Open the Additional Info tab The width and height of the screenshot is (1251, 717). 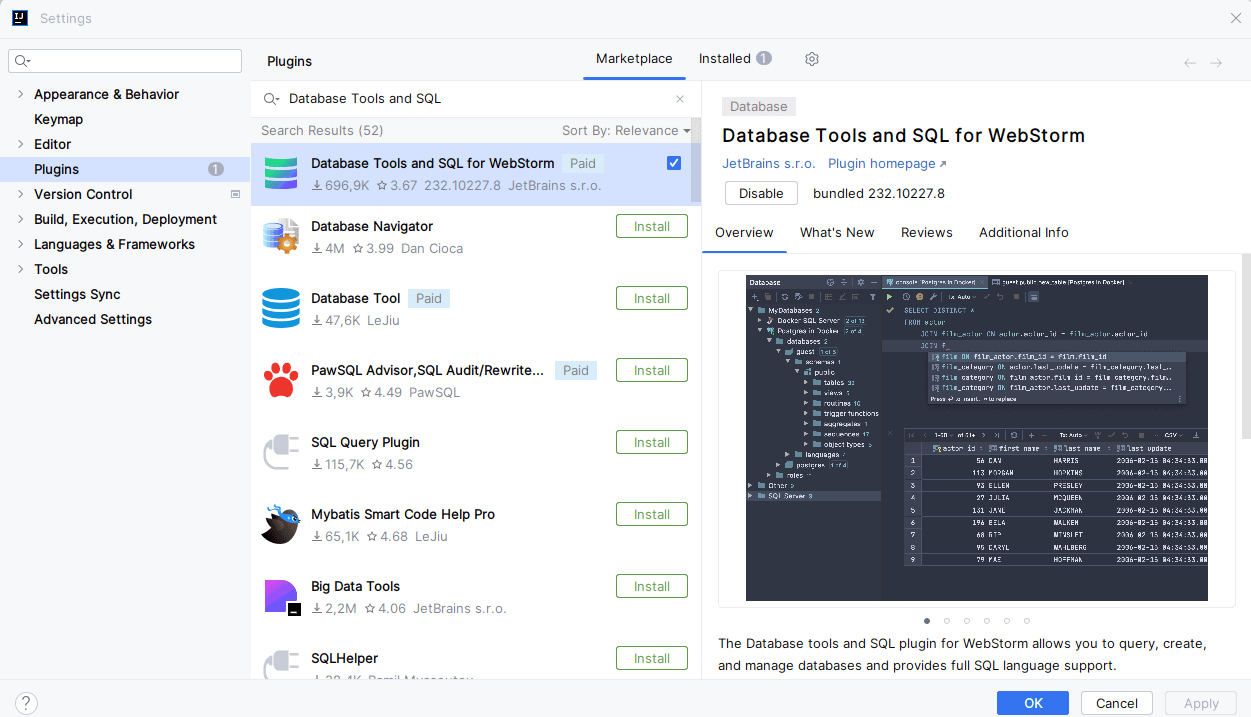1024,232
